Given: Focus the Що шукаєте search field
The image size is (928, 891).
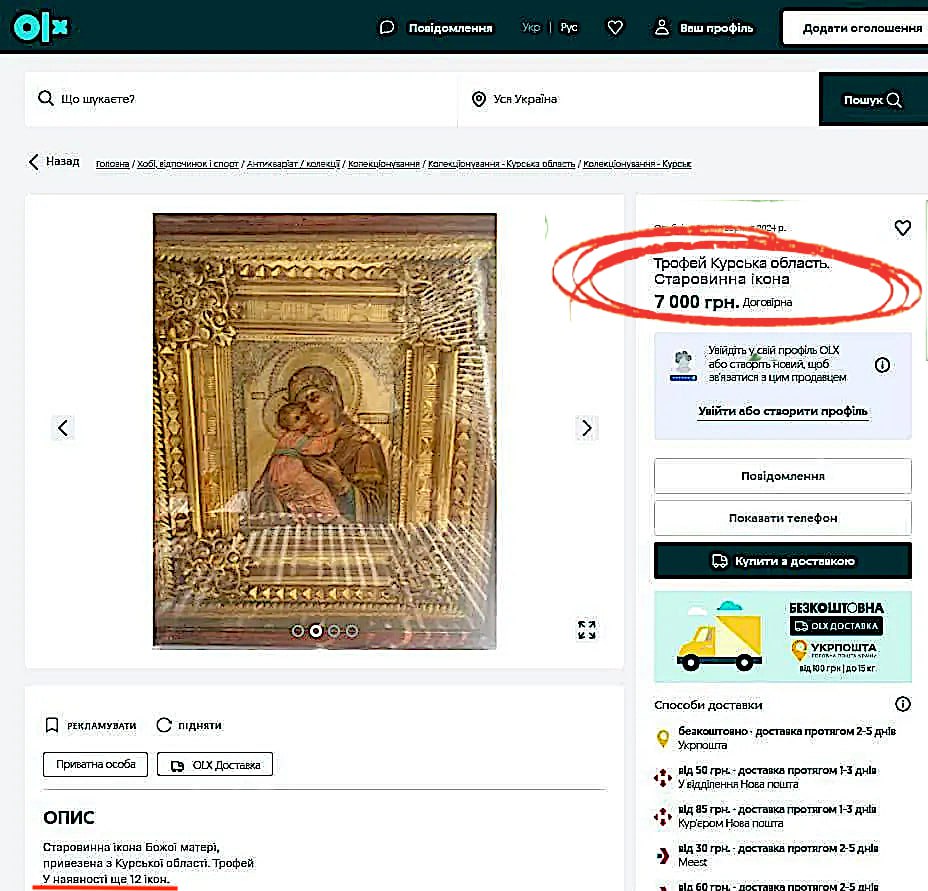Looking at the screenshot, I should tap(241, 99).
